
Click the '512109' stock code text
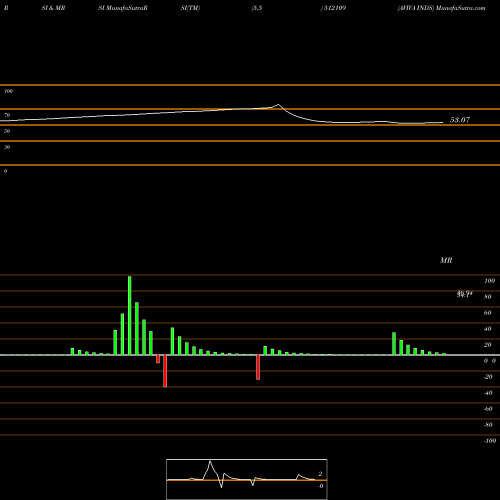pyautogui.click(x=335, y=8)
